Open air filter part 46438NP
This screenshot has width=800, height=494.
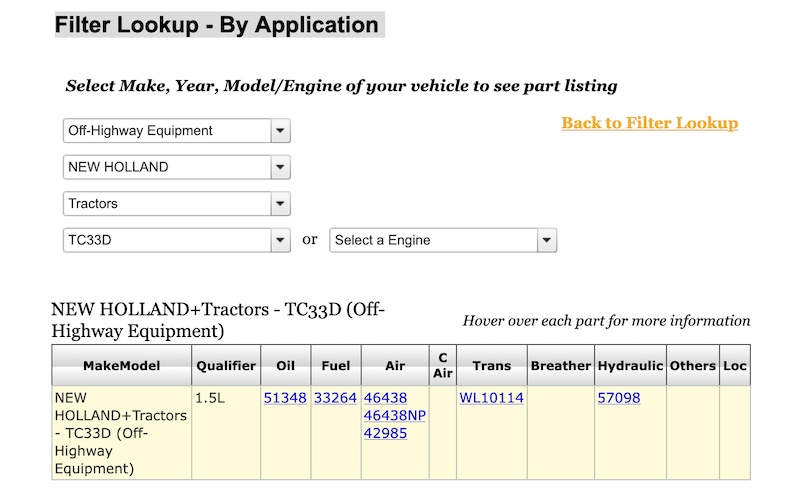coord(394,415)
